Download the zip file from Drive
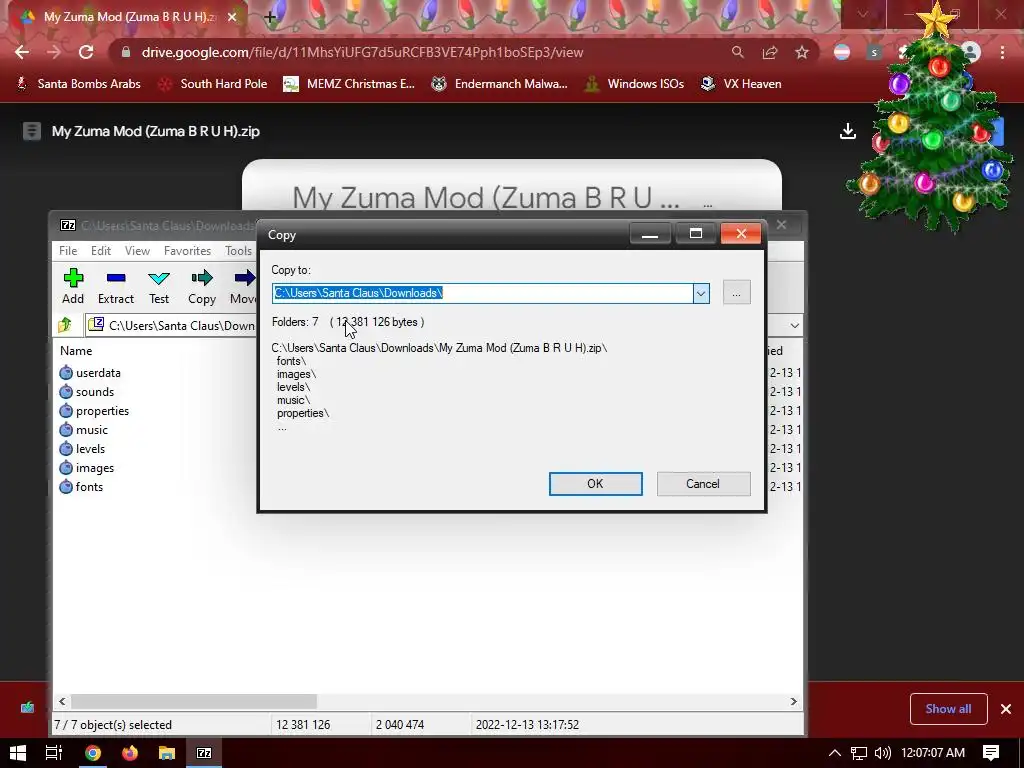This screenshot has height=768, width=1024. [x=848, y=131]
